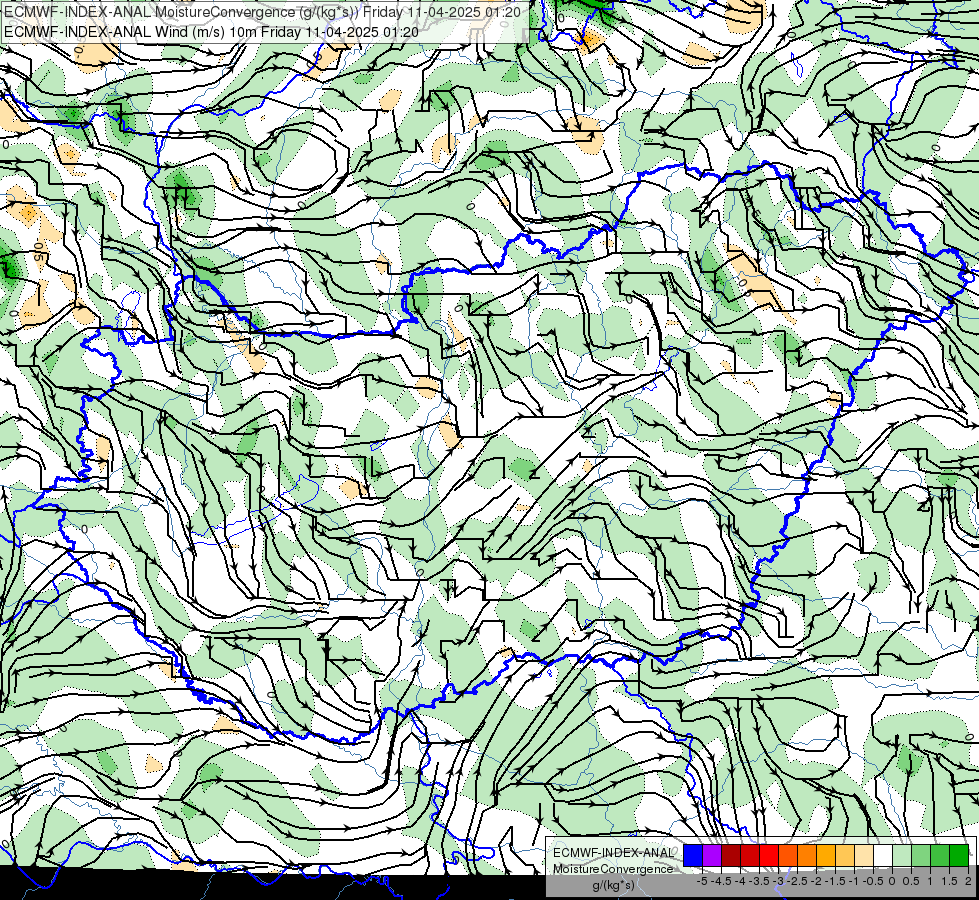Click the 'Wind (m/s) 10m' title line
Image resolution: width=979 pixels, height=900 pixels.
click(x=211, y=31)
